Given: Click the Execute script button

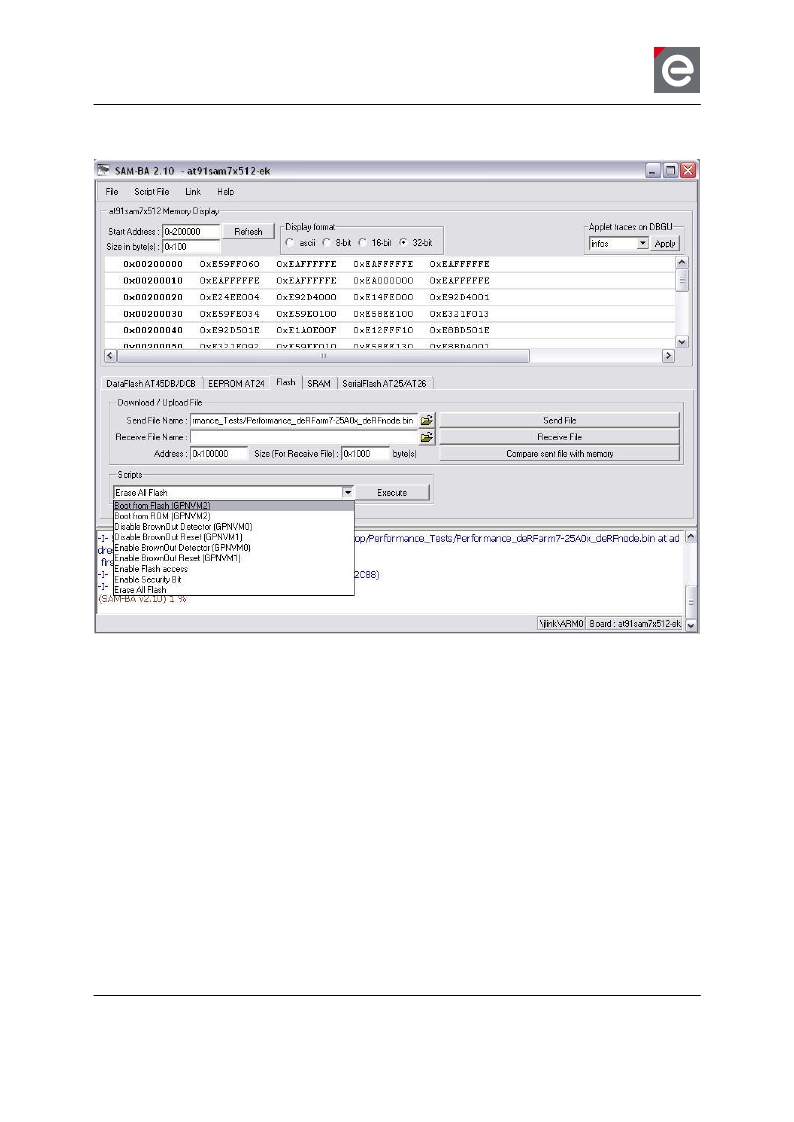Looking at the screenshot, I should [392, 493].
